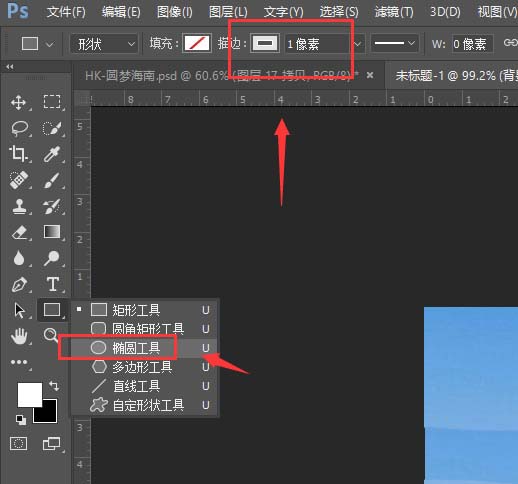The height and width of the screenshot is (484, 518).
Task: Select the Quick Selection tool
Action: pyautogui.click(x=52, y=128)
